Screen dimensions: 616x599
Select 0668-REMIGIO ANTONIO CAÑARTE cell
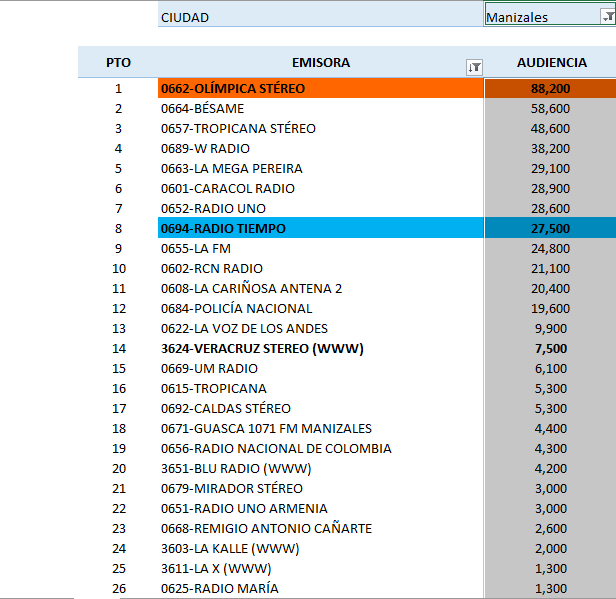tap(321, 529)
